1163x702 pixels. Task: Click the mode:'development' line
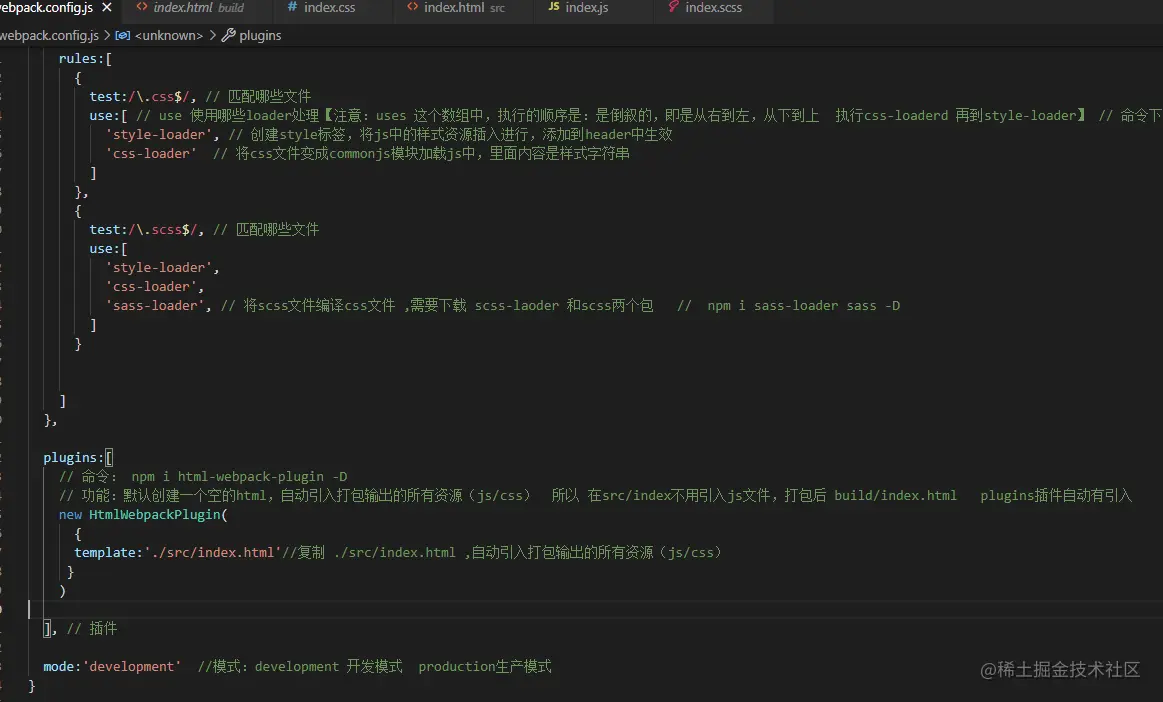[297, 666]
